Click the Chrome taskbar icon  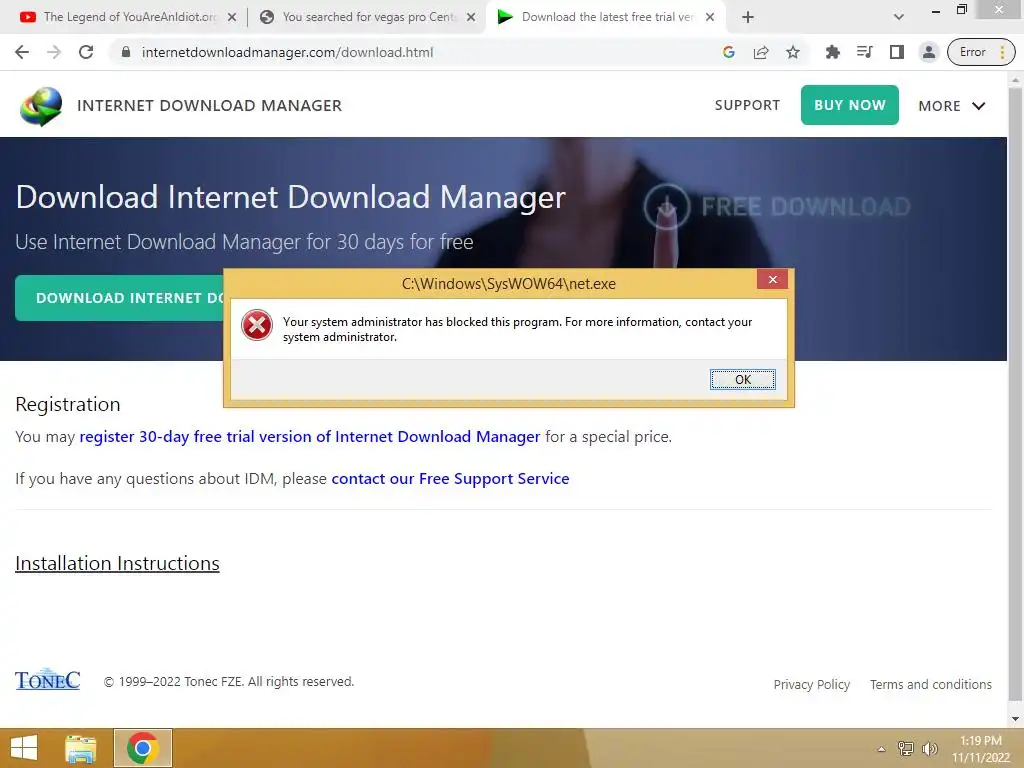[143, 748]
